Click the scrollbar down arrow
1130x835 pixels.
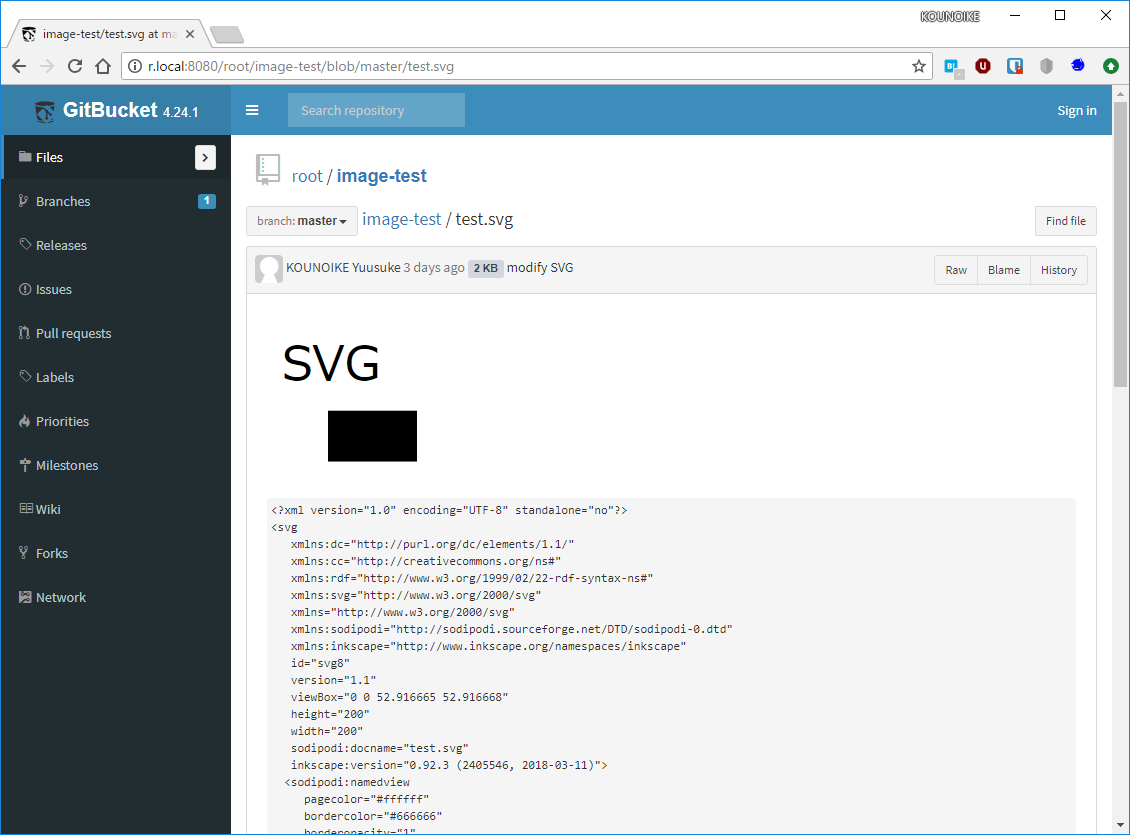(1120, 826)
